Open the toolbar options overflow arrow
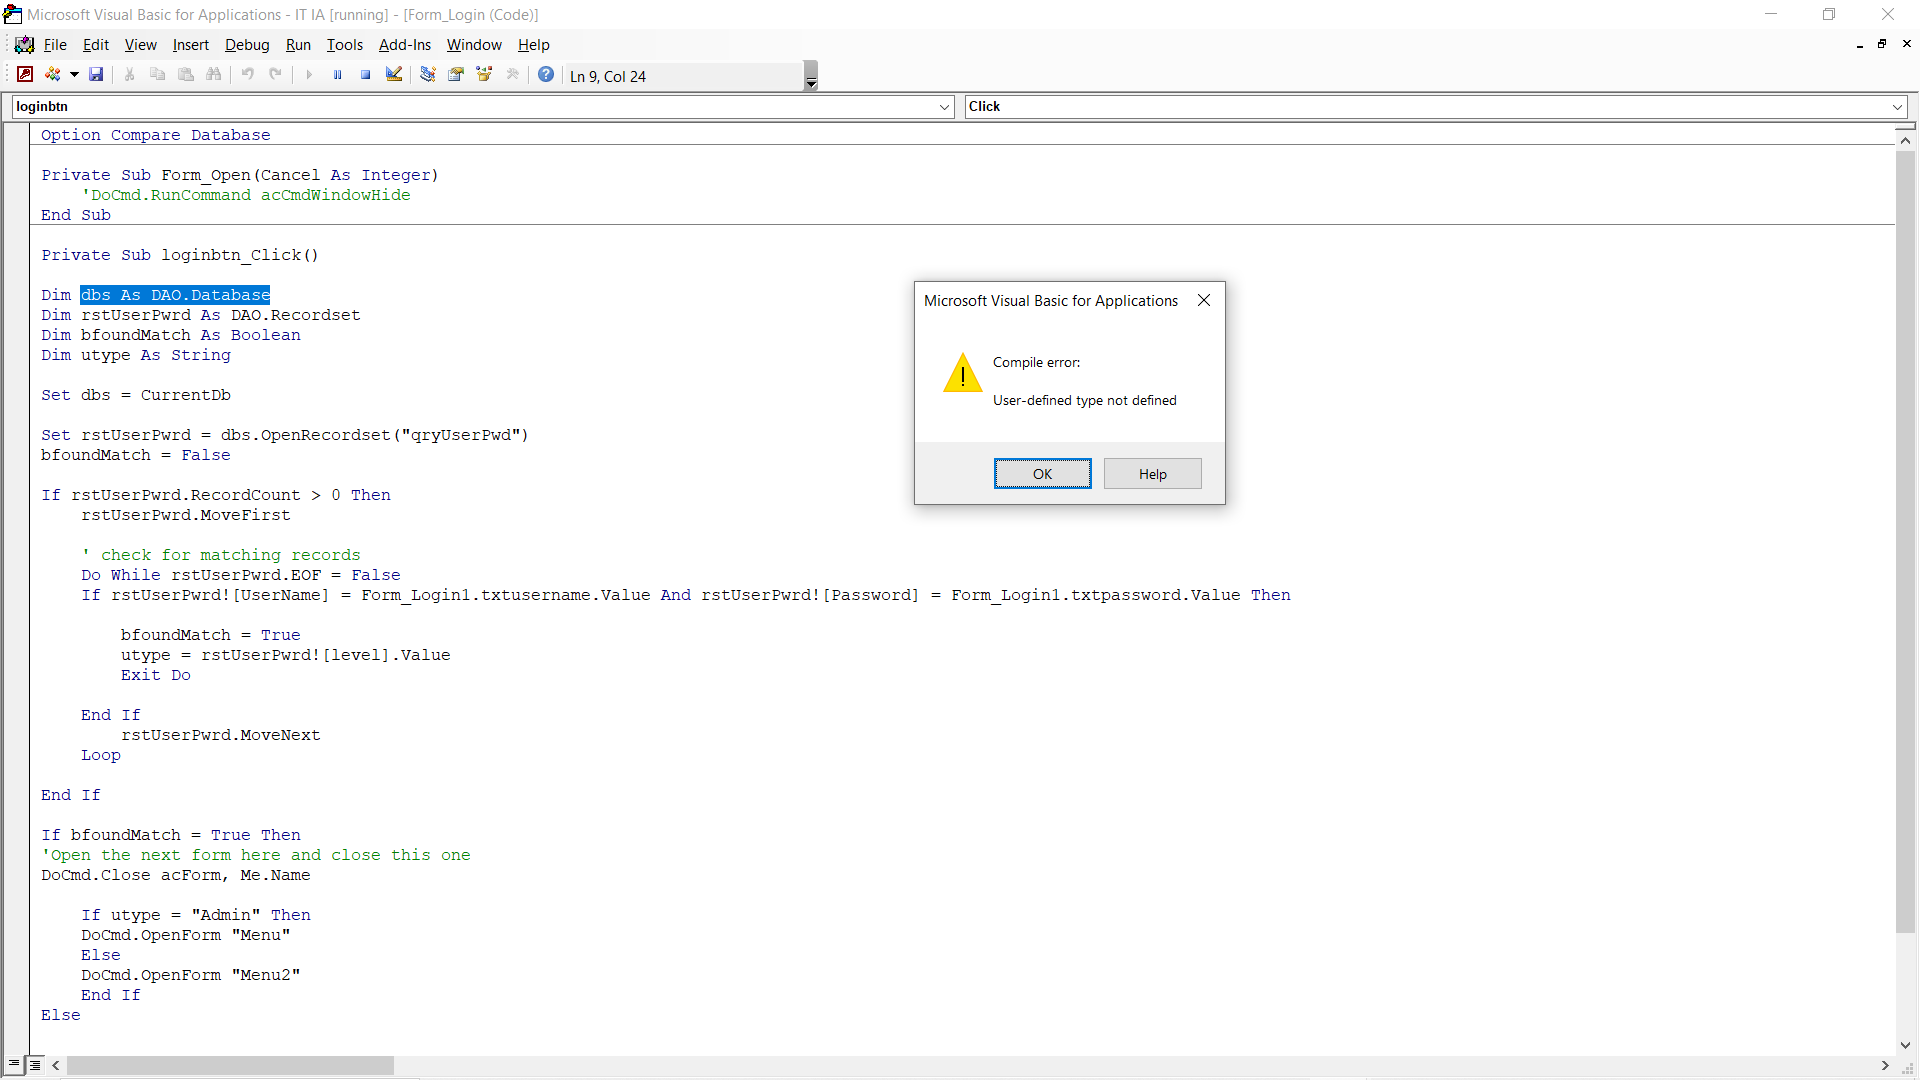The height and width of the screenshot is (1080, 1920). coord(811,76)
